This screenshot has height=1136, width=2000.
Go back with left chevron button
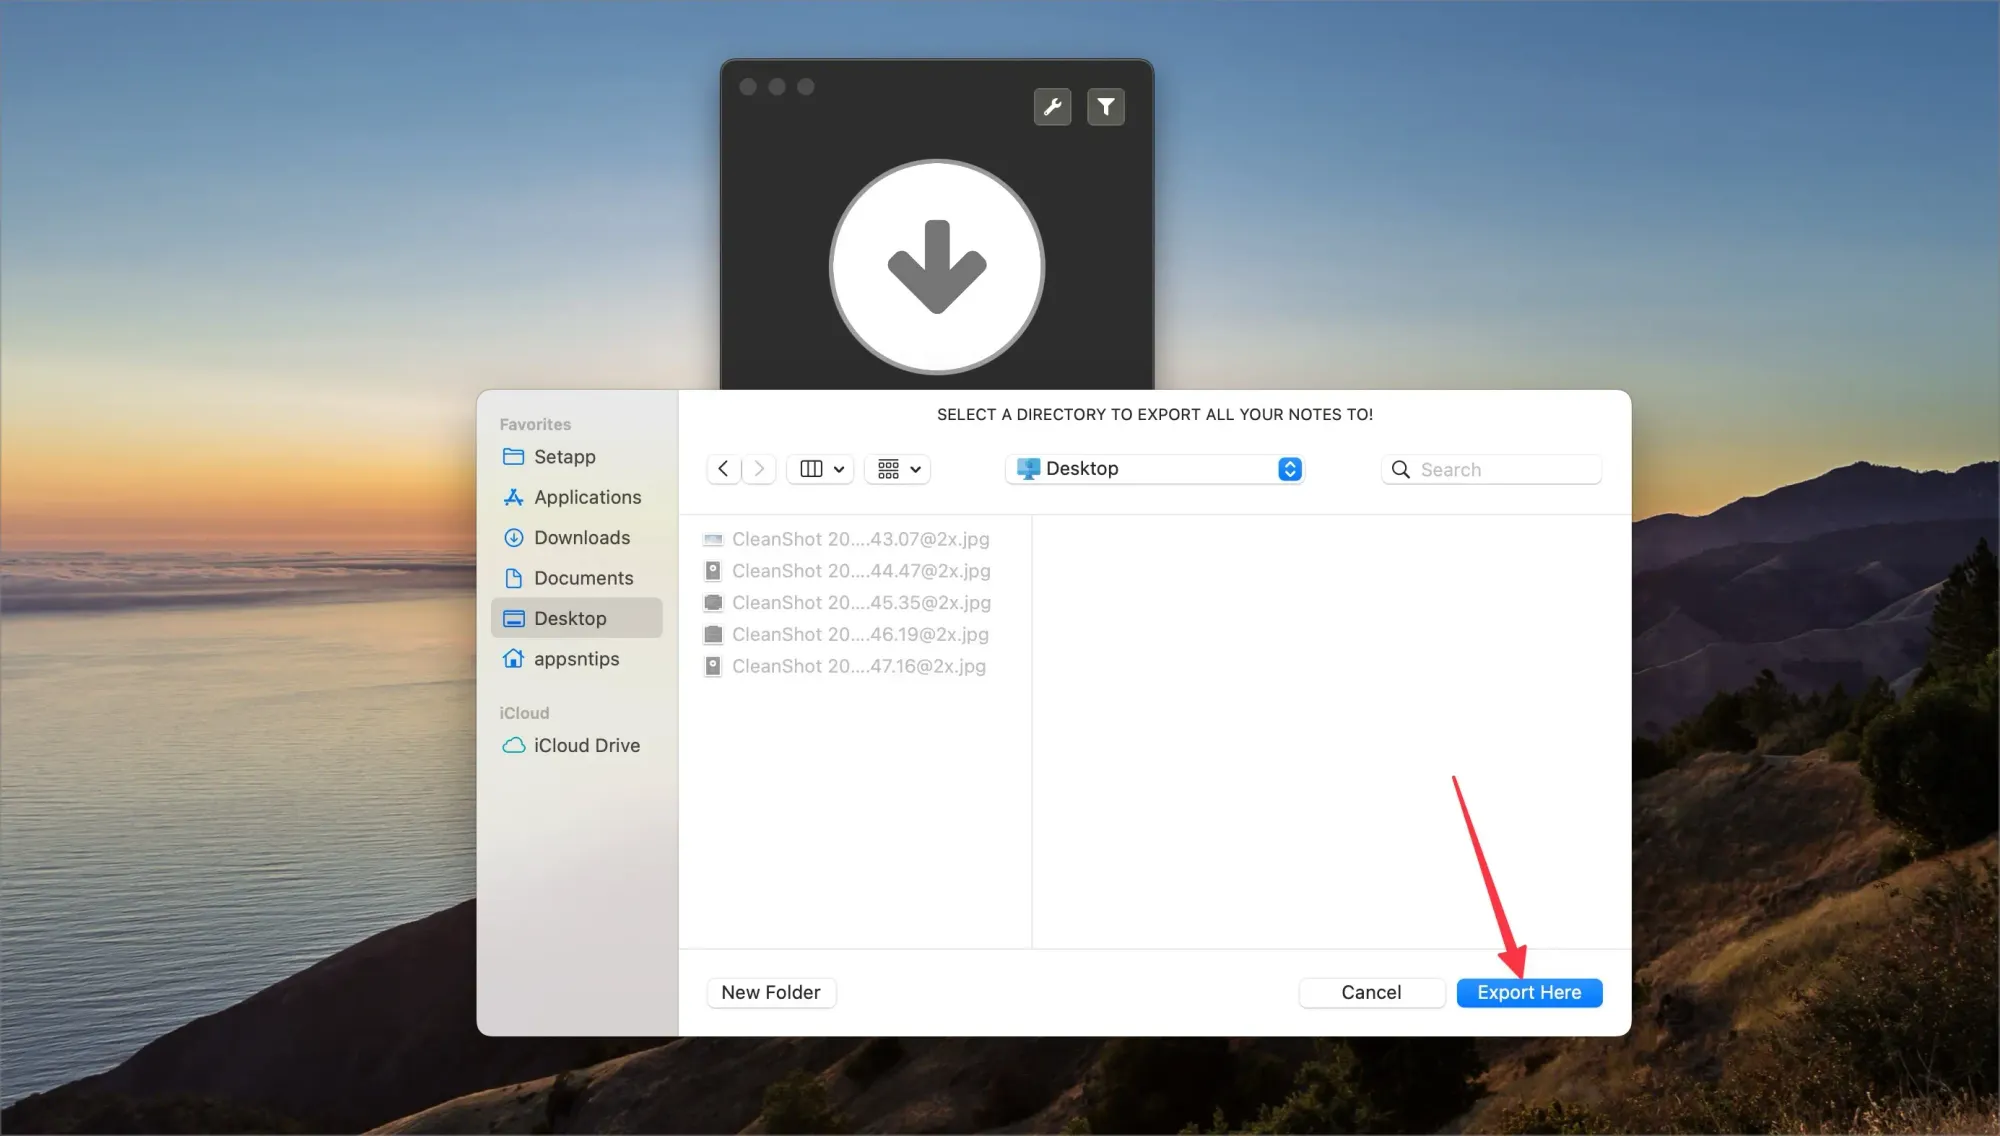723,469
